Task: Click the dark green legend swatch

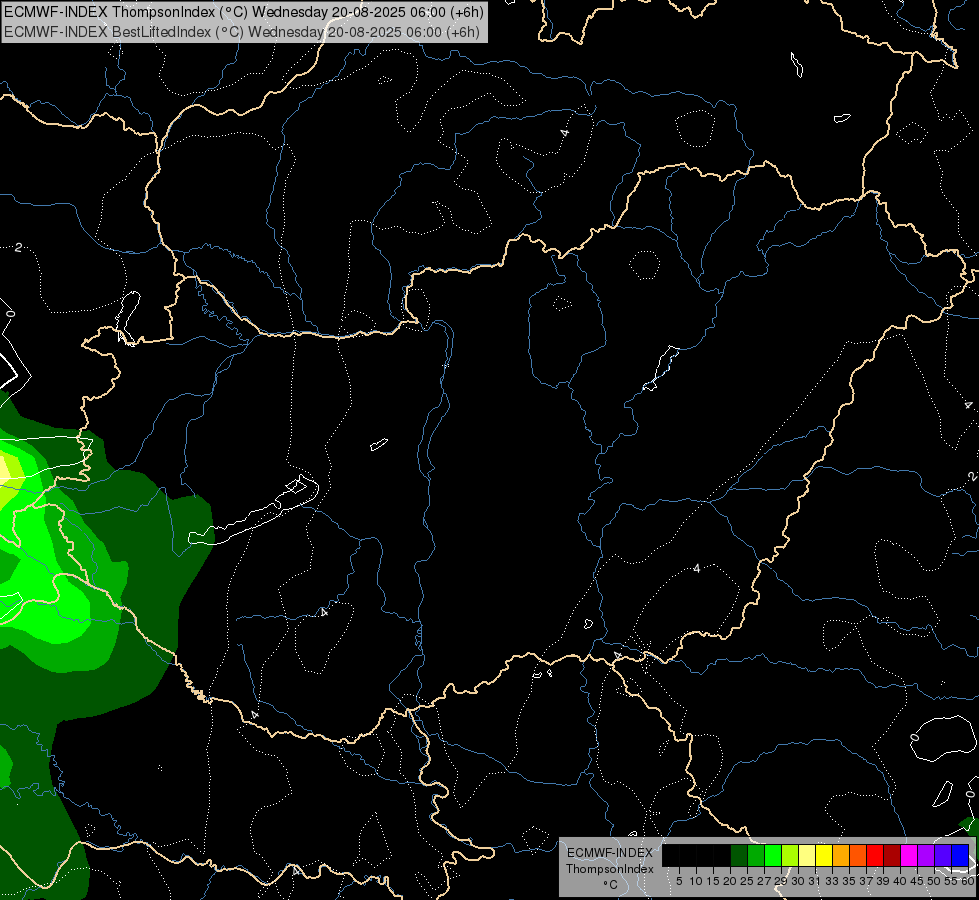Action: tap(739, 855)
